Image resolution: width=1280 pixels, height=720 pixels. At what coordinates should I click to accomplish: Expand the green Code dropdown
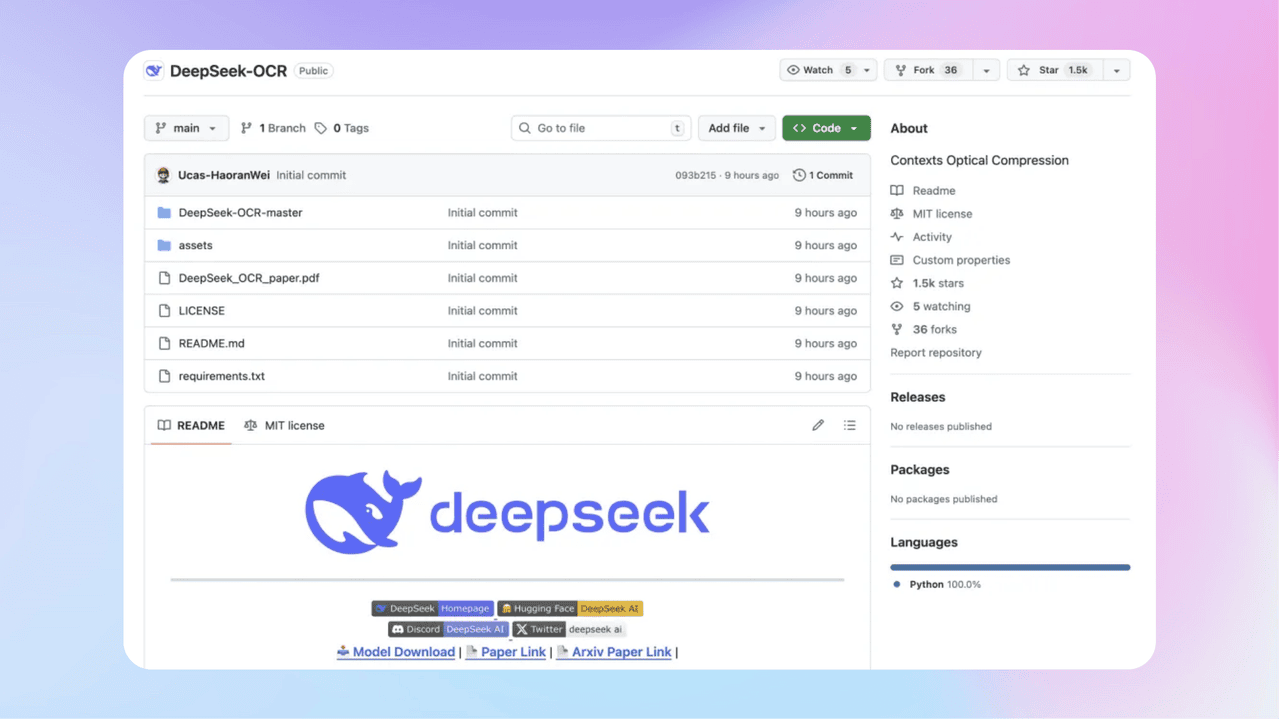click(x=826, y=128)
